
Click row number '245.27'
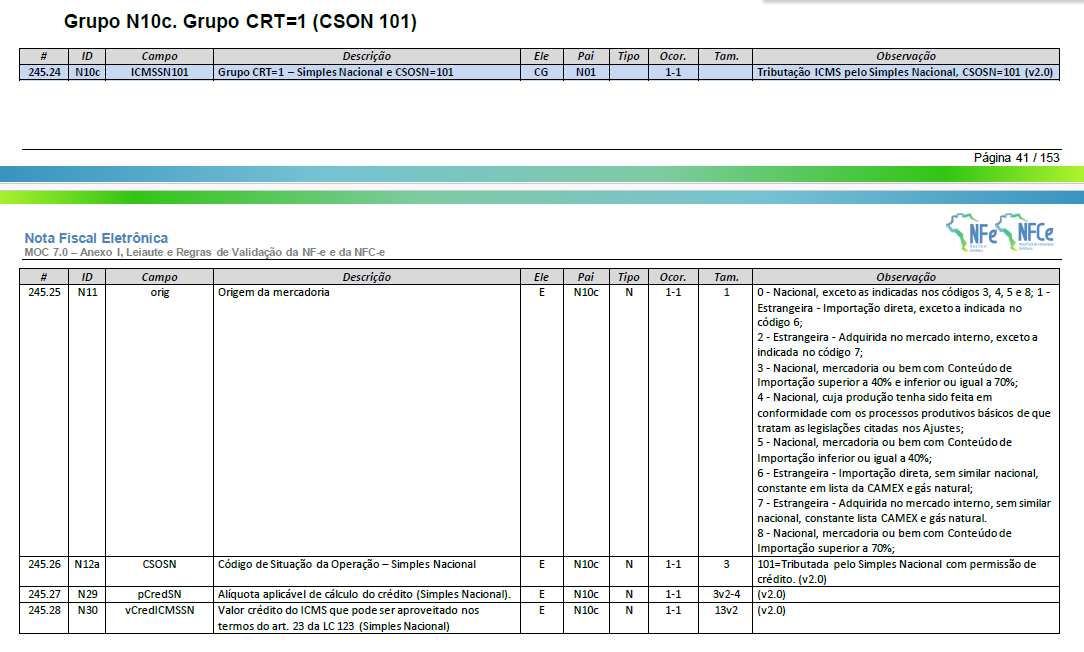(44, 594)
